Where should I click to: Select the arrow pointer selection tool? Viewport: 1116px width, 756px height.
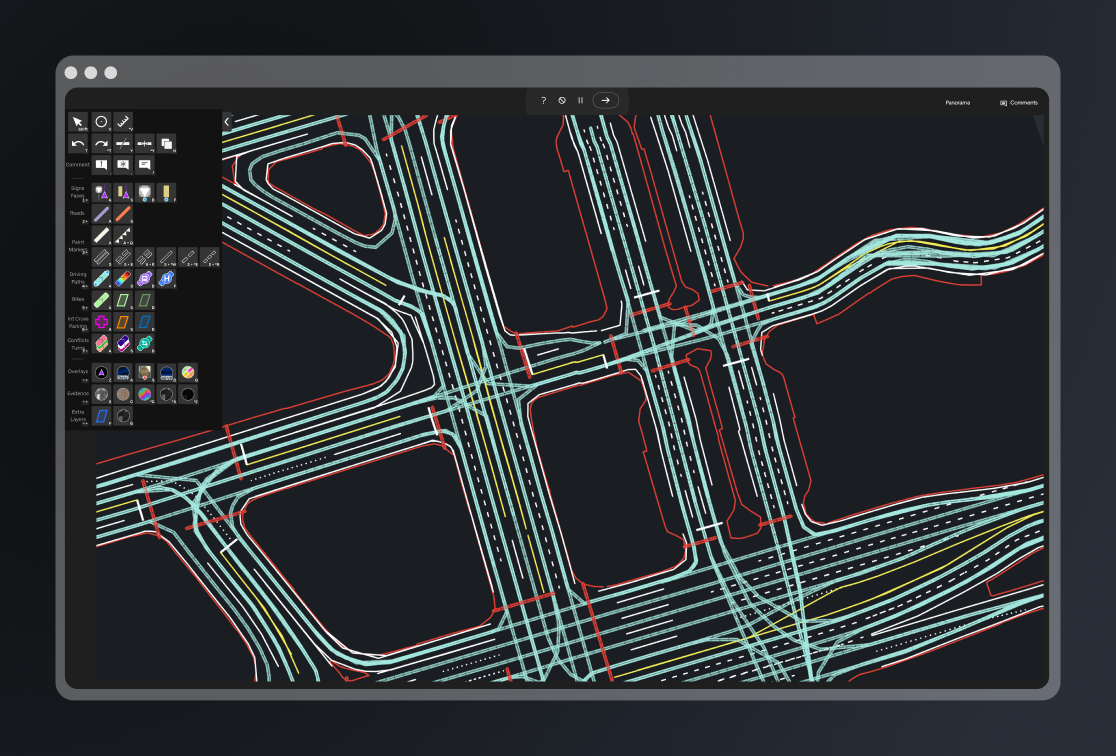pyautogui.click(x=78, y=122)
